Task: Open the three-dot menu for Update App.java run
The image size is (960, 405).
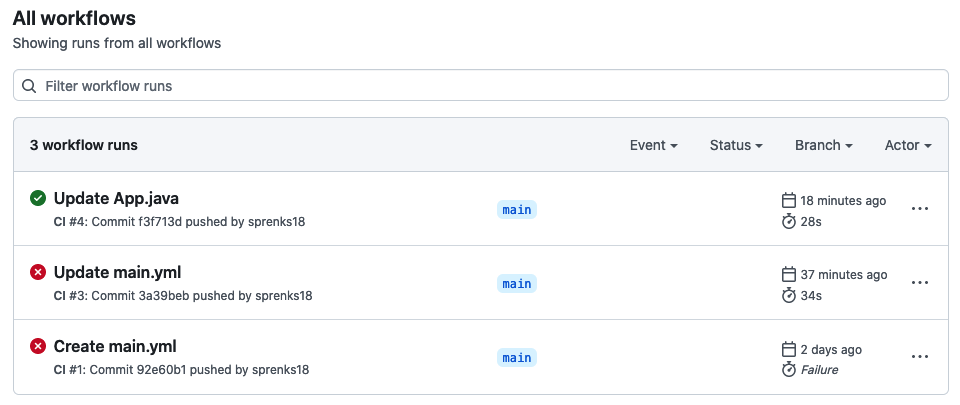Action: pyautogui.click(x=920, y=209)
